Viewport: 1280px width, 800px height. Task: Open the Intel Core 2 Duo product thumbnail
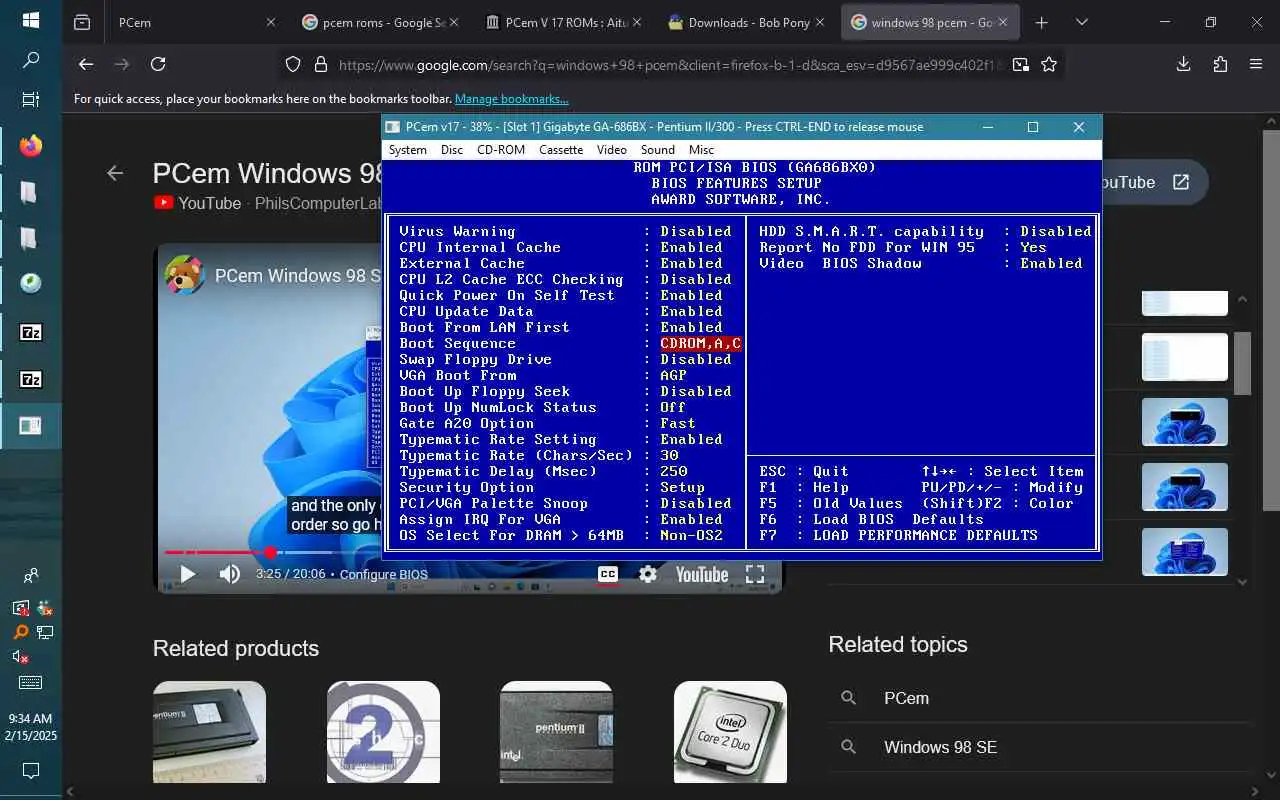pyautogui.click(x=730, y=732)
